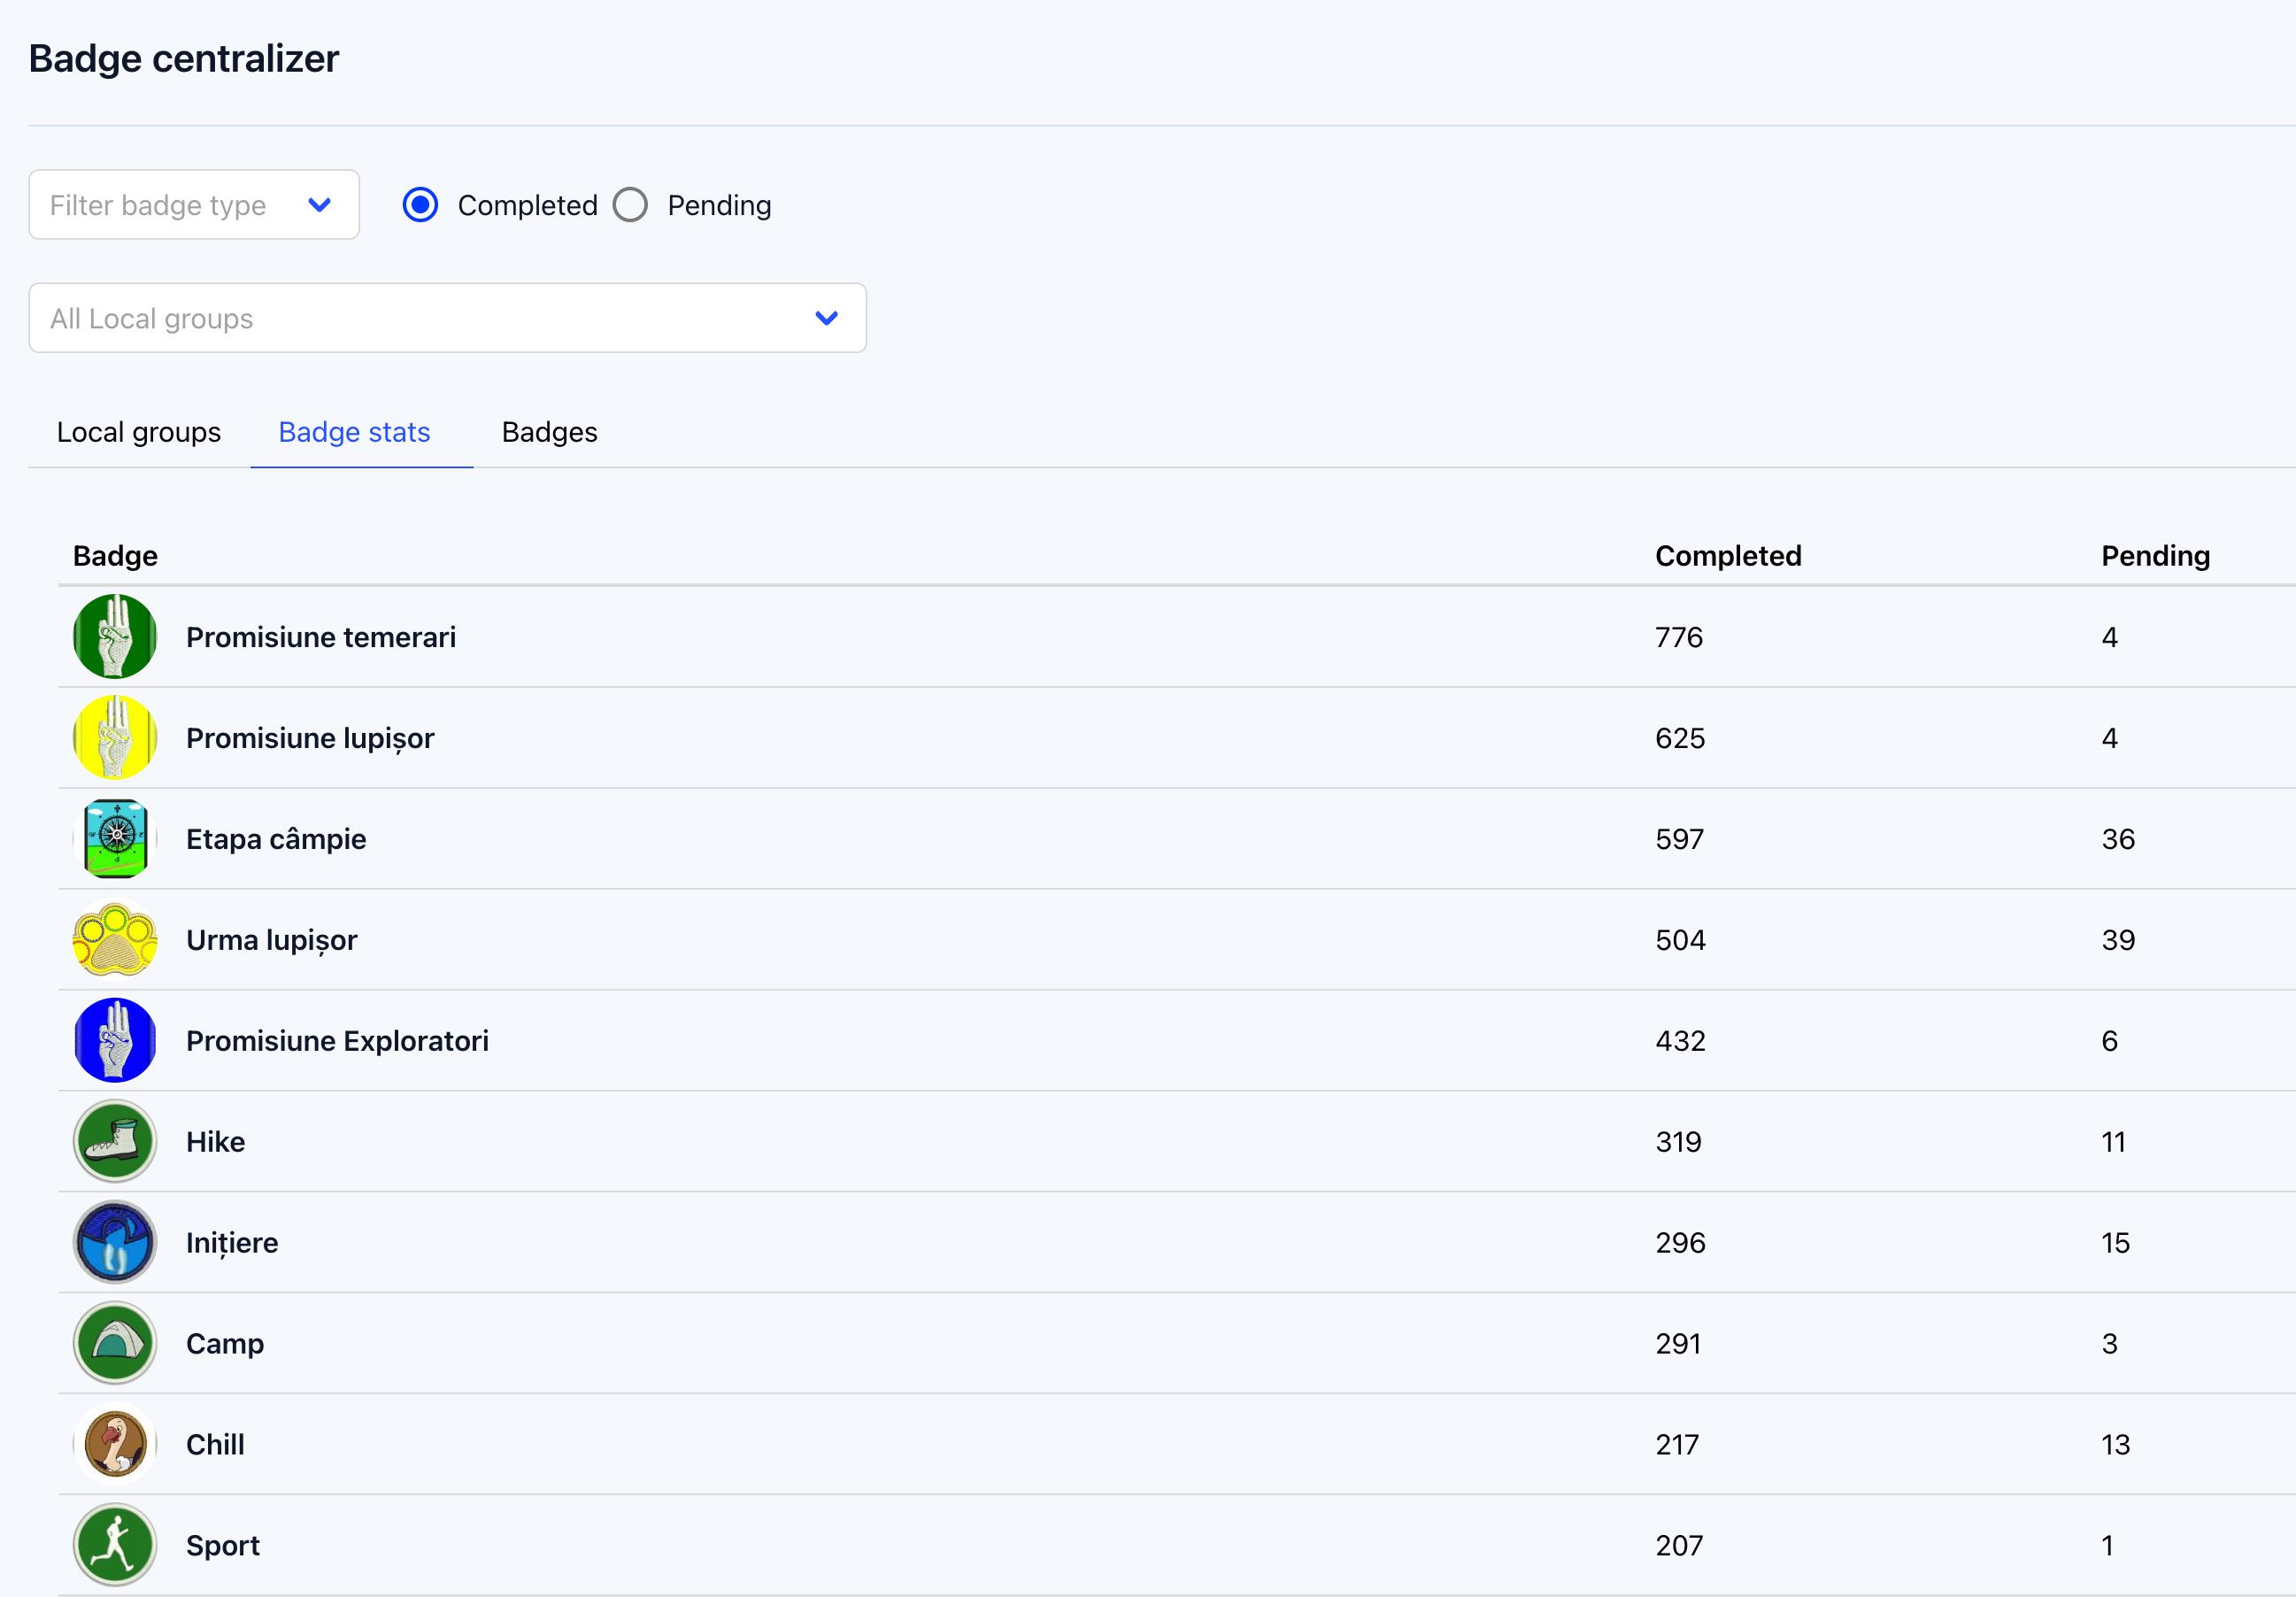The height and width of the screenshot is (1597, 2296).
Task: Click the Promisiune temerari green hand badge icon
Action: (115, 637)
